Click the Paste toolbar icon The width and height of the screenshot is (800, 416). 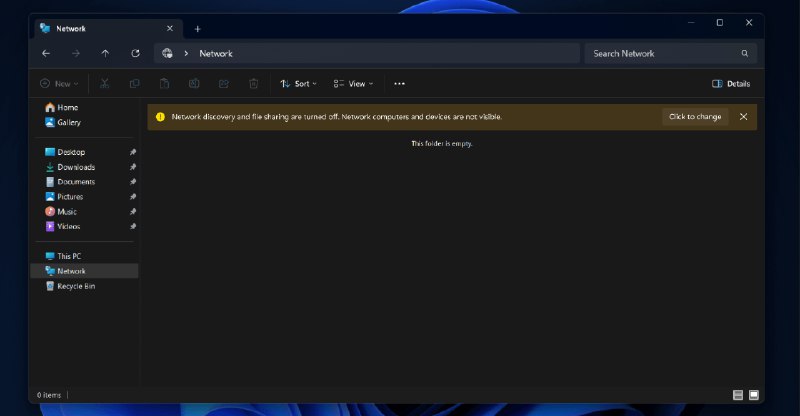pos(164,84)
